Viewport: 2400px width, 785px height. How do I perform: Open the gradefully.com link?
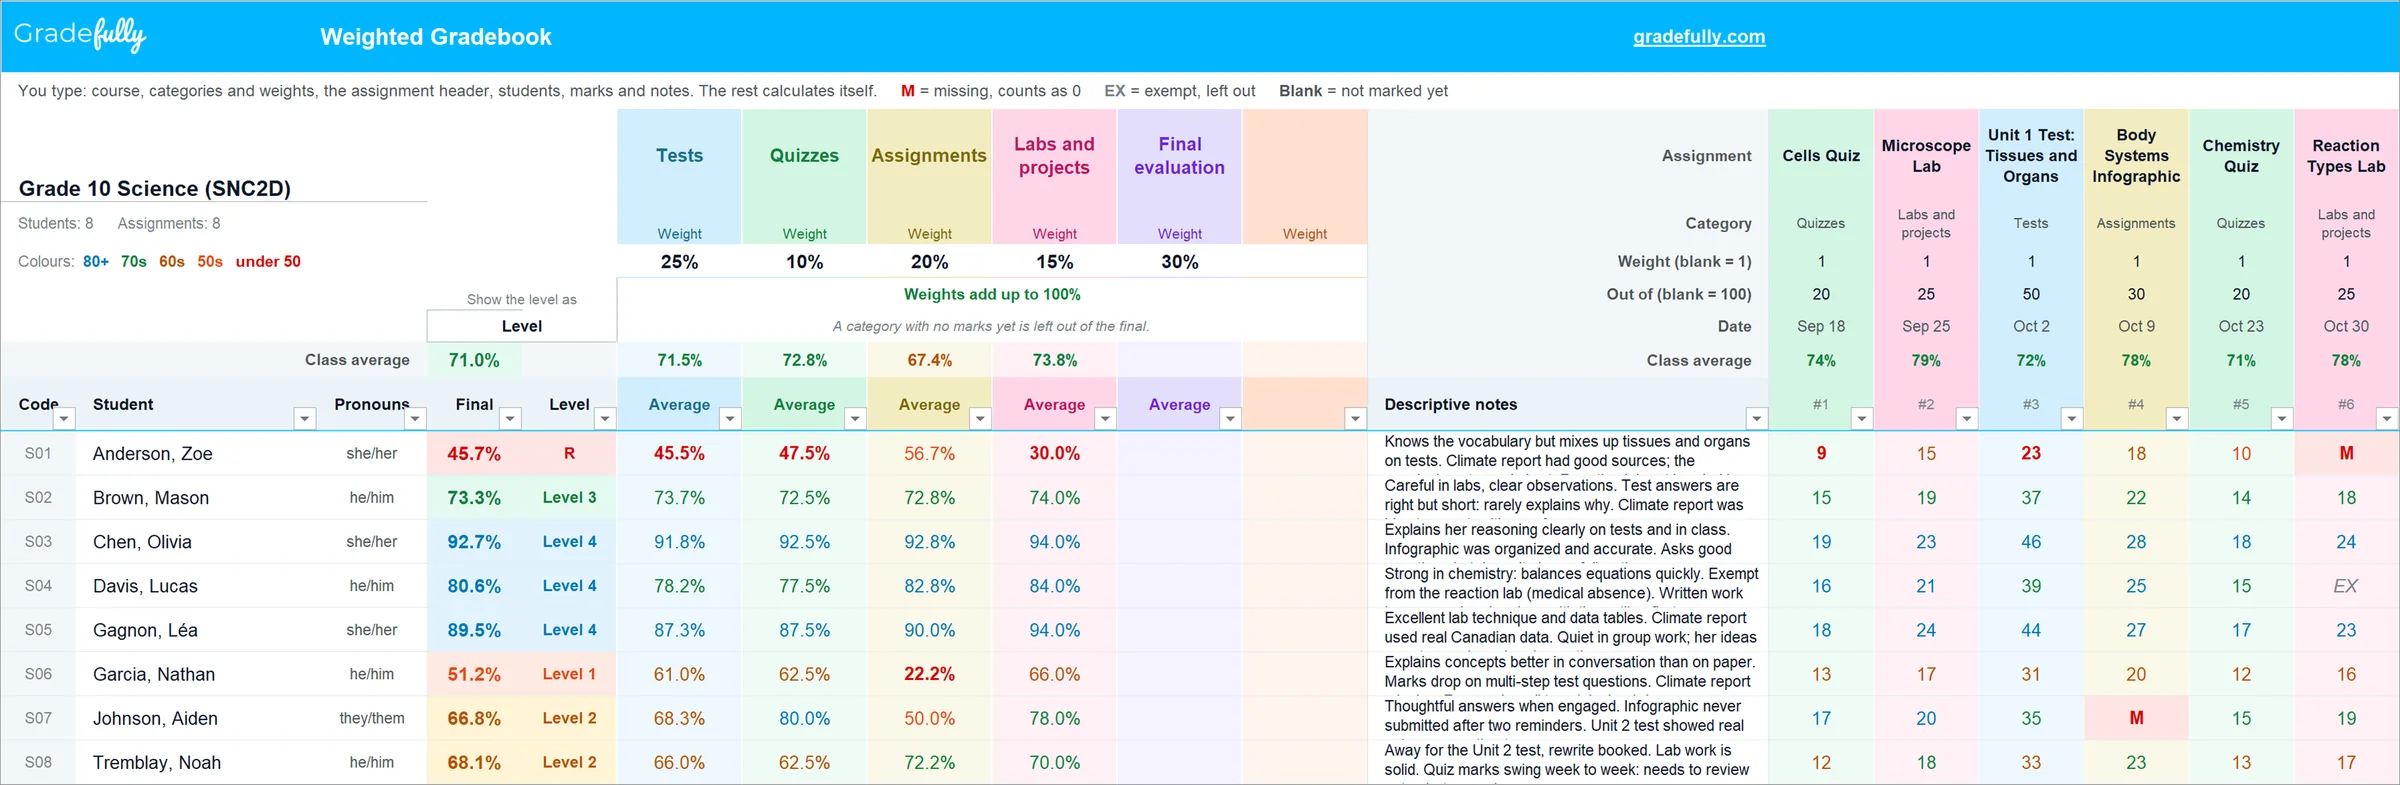pyautogui.click(x=1699, y=37)
